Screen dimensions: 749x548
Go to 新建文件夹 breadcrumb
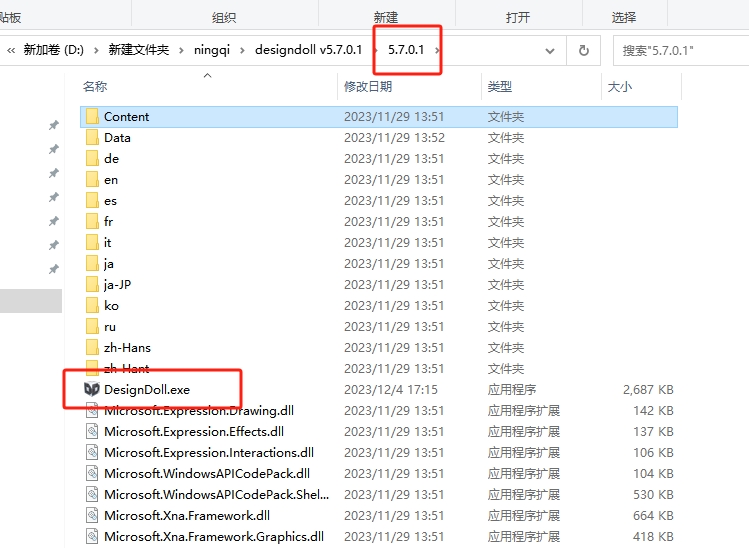click(139, 50)
